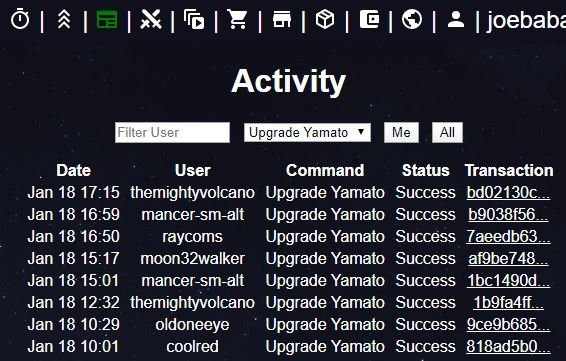Focus the Filter User input field
The image size is (566, 361).
pos(172,132)
